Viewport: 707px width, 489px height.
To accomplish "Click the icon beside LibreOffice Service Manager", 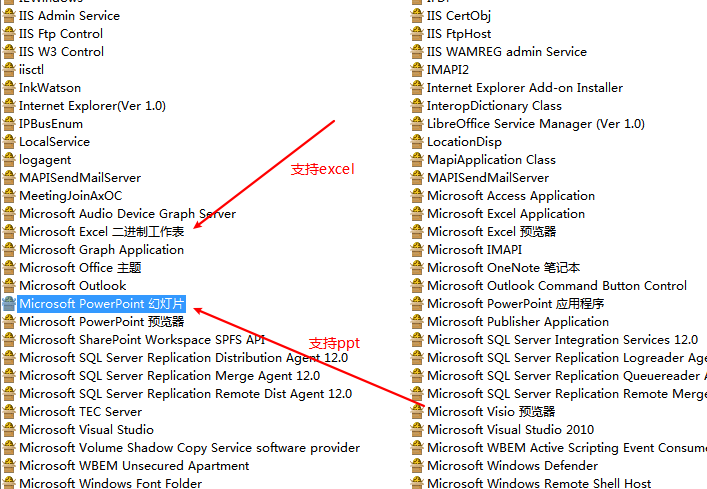I will click(x=417, y=124).
